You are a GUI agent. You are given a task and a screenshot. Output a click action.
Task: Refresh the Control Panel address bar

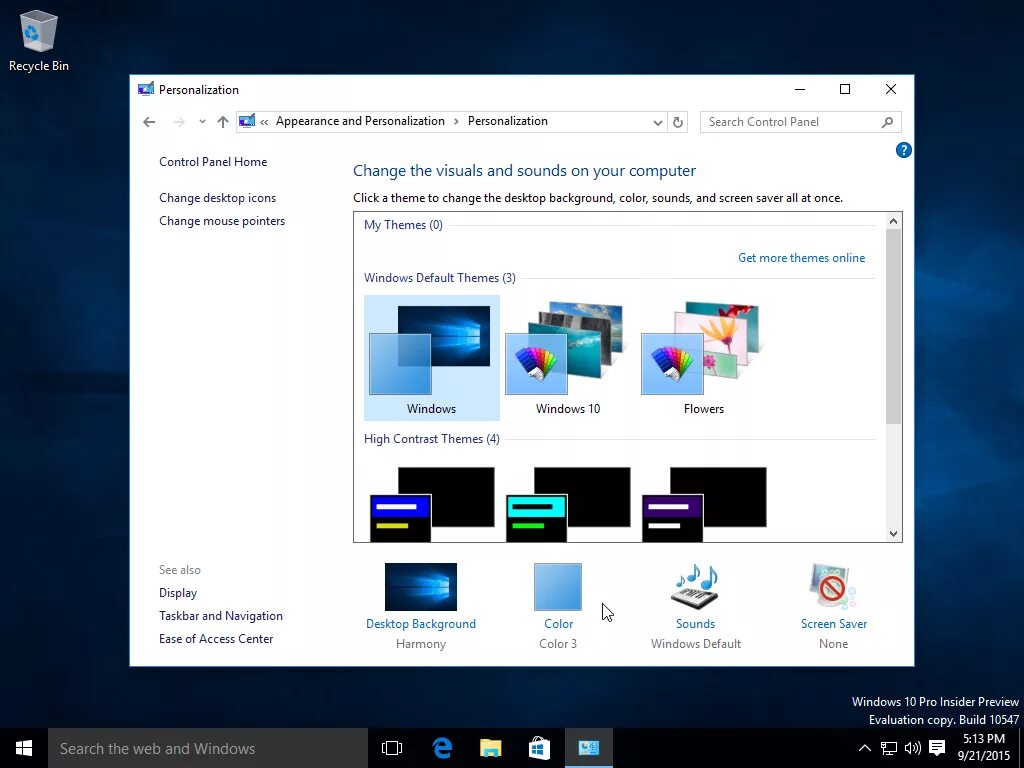[x=678, y=122]
